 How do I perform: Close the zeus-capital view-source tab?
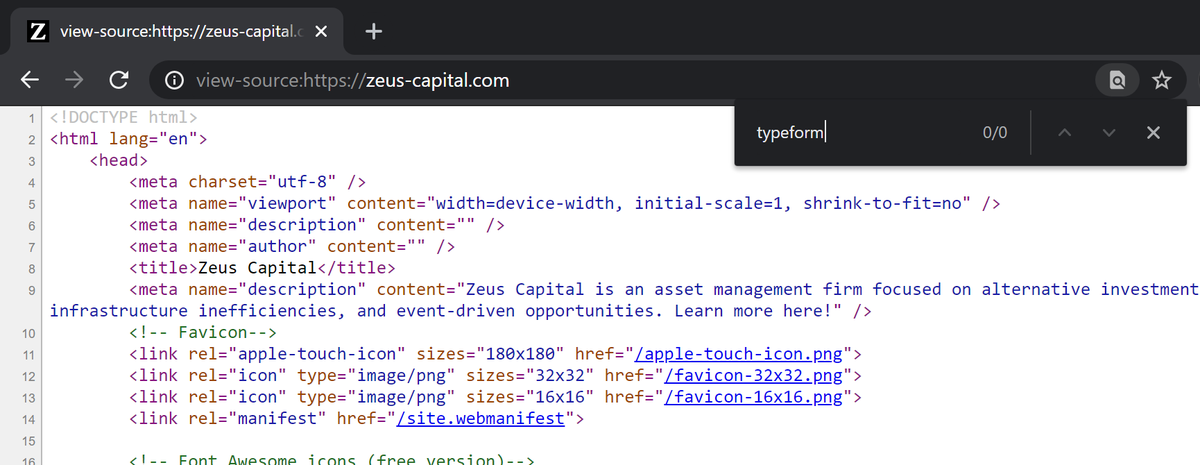(x=321, y=31)
